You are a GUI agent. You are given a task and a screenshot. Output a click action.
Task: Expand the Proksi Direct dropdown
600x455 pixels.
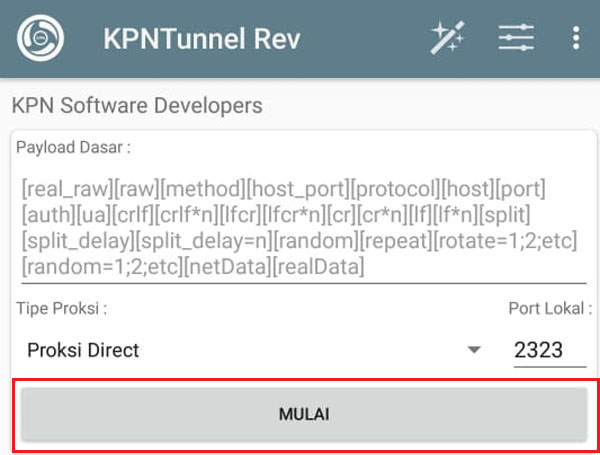click(x=253, y=350)
